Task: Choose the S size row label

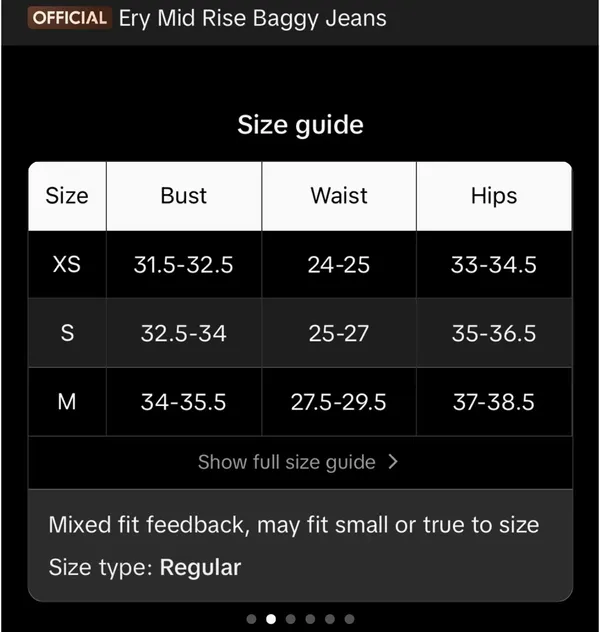Action: click(67, 333)
